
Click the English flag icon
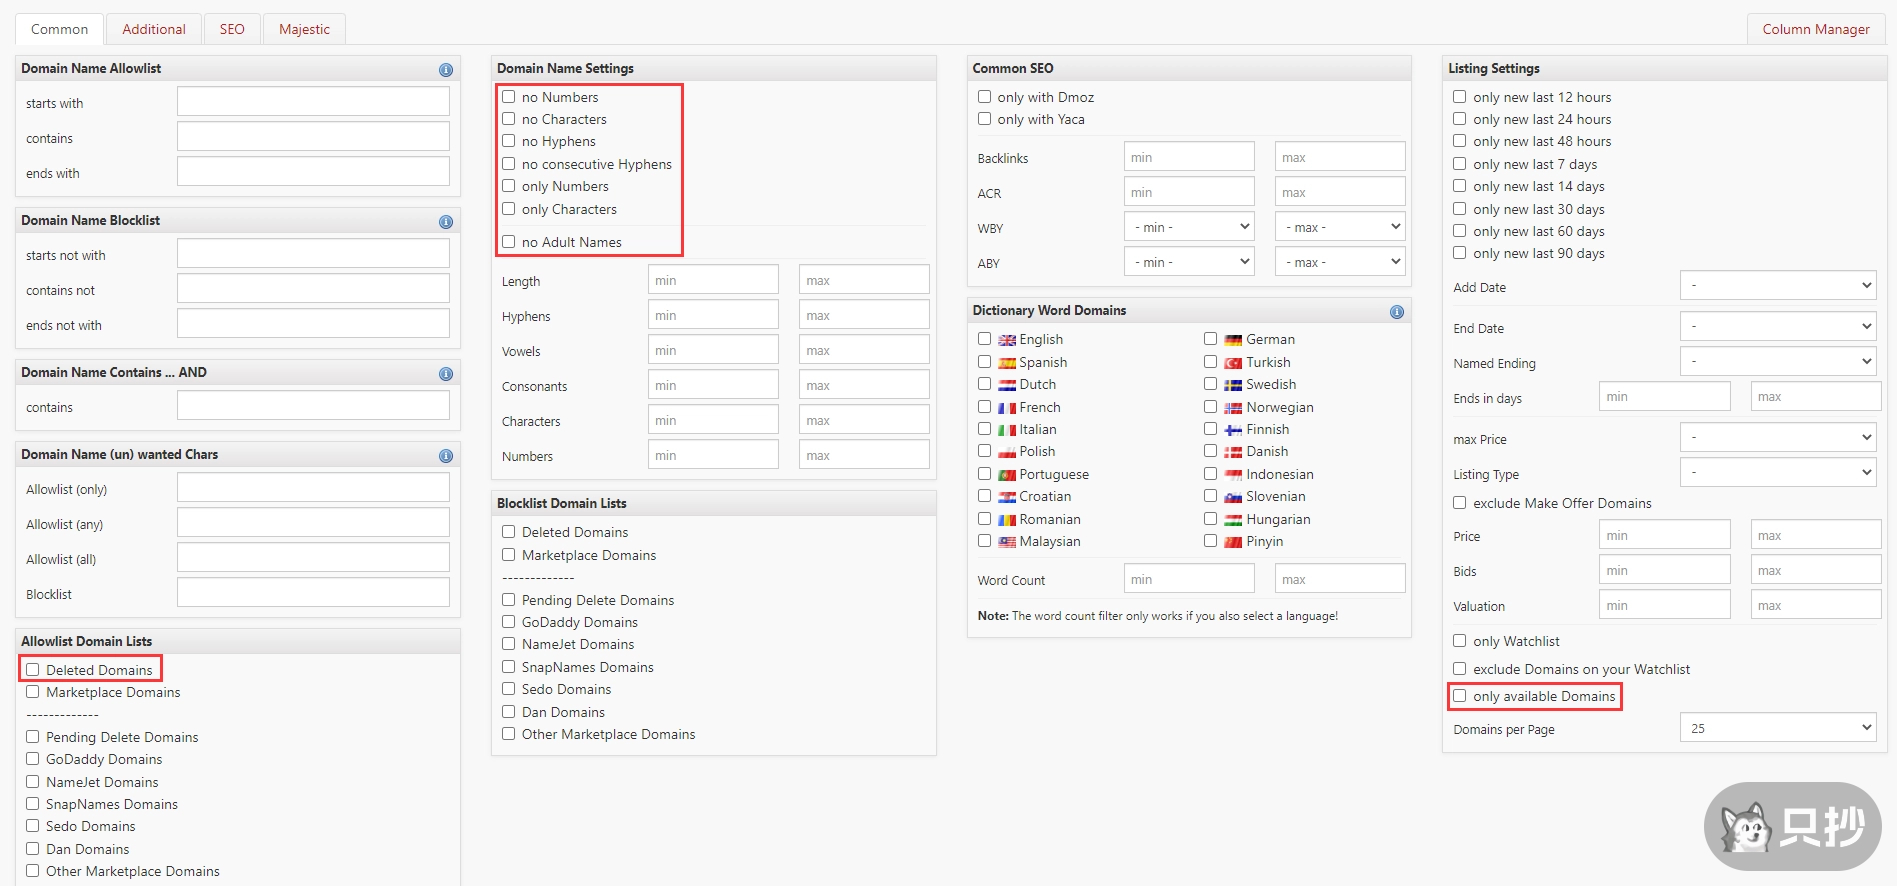[1007, 341]
